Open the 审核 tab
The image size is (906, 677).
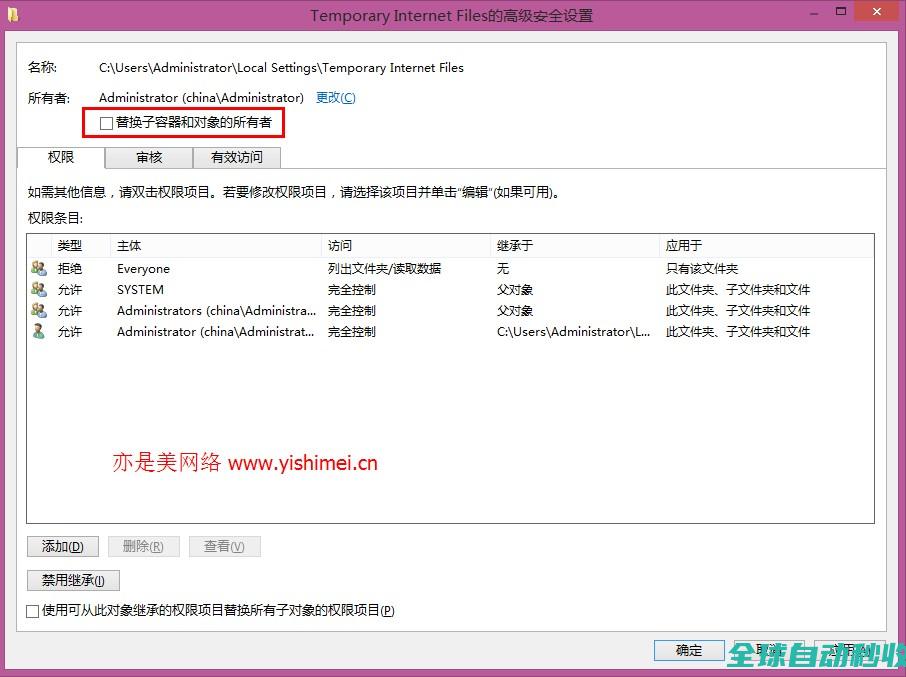149,157
